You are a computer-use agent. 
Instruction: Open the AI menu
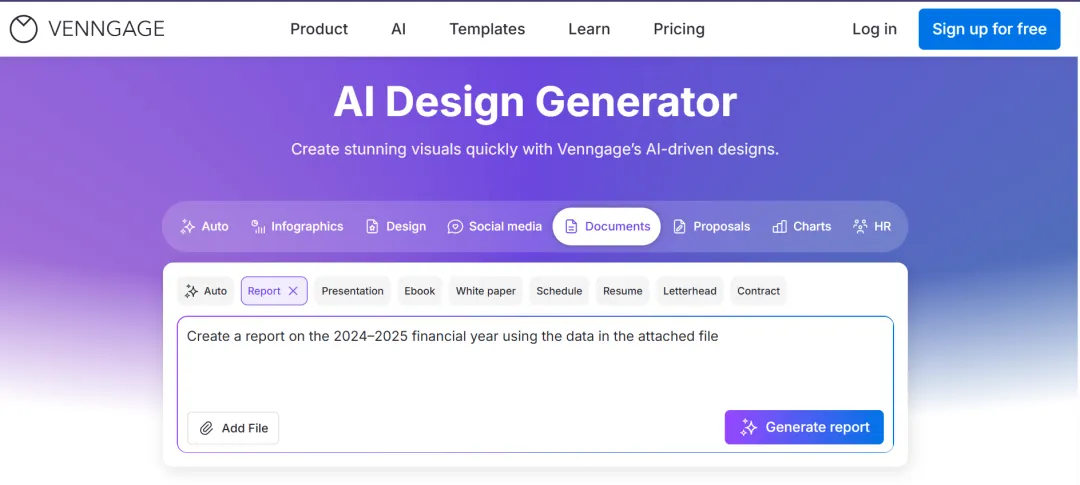click(399, 29)
